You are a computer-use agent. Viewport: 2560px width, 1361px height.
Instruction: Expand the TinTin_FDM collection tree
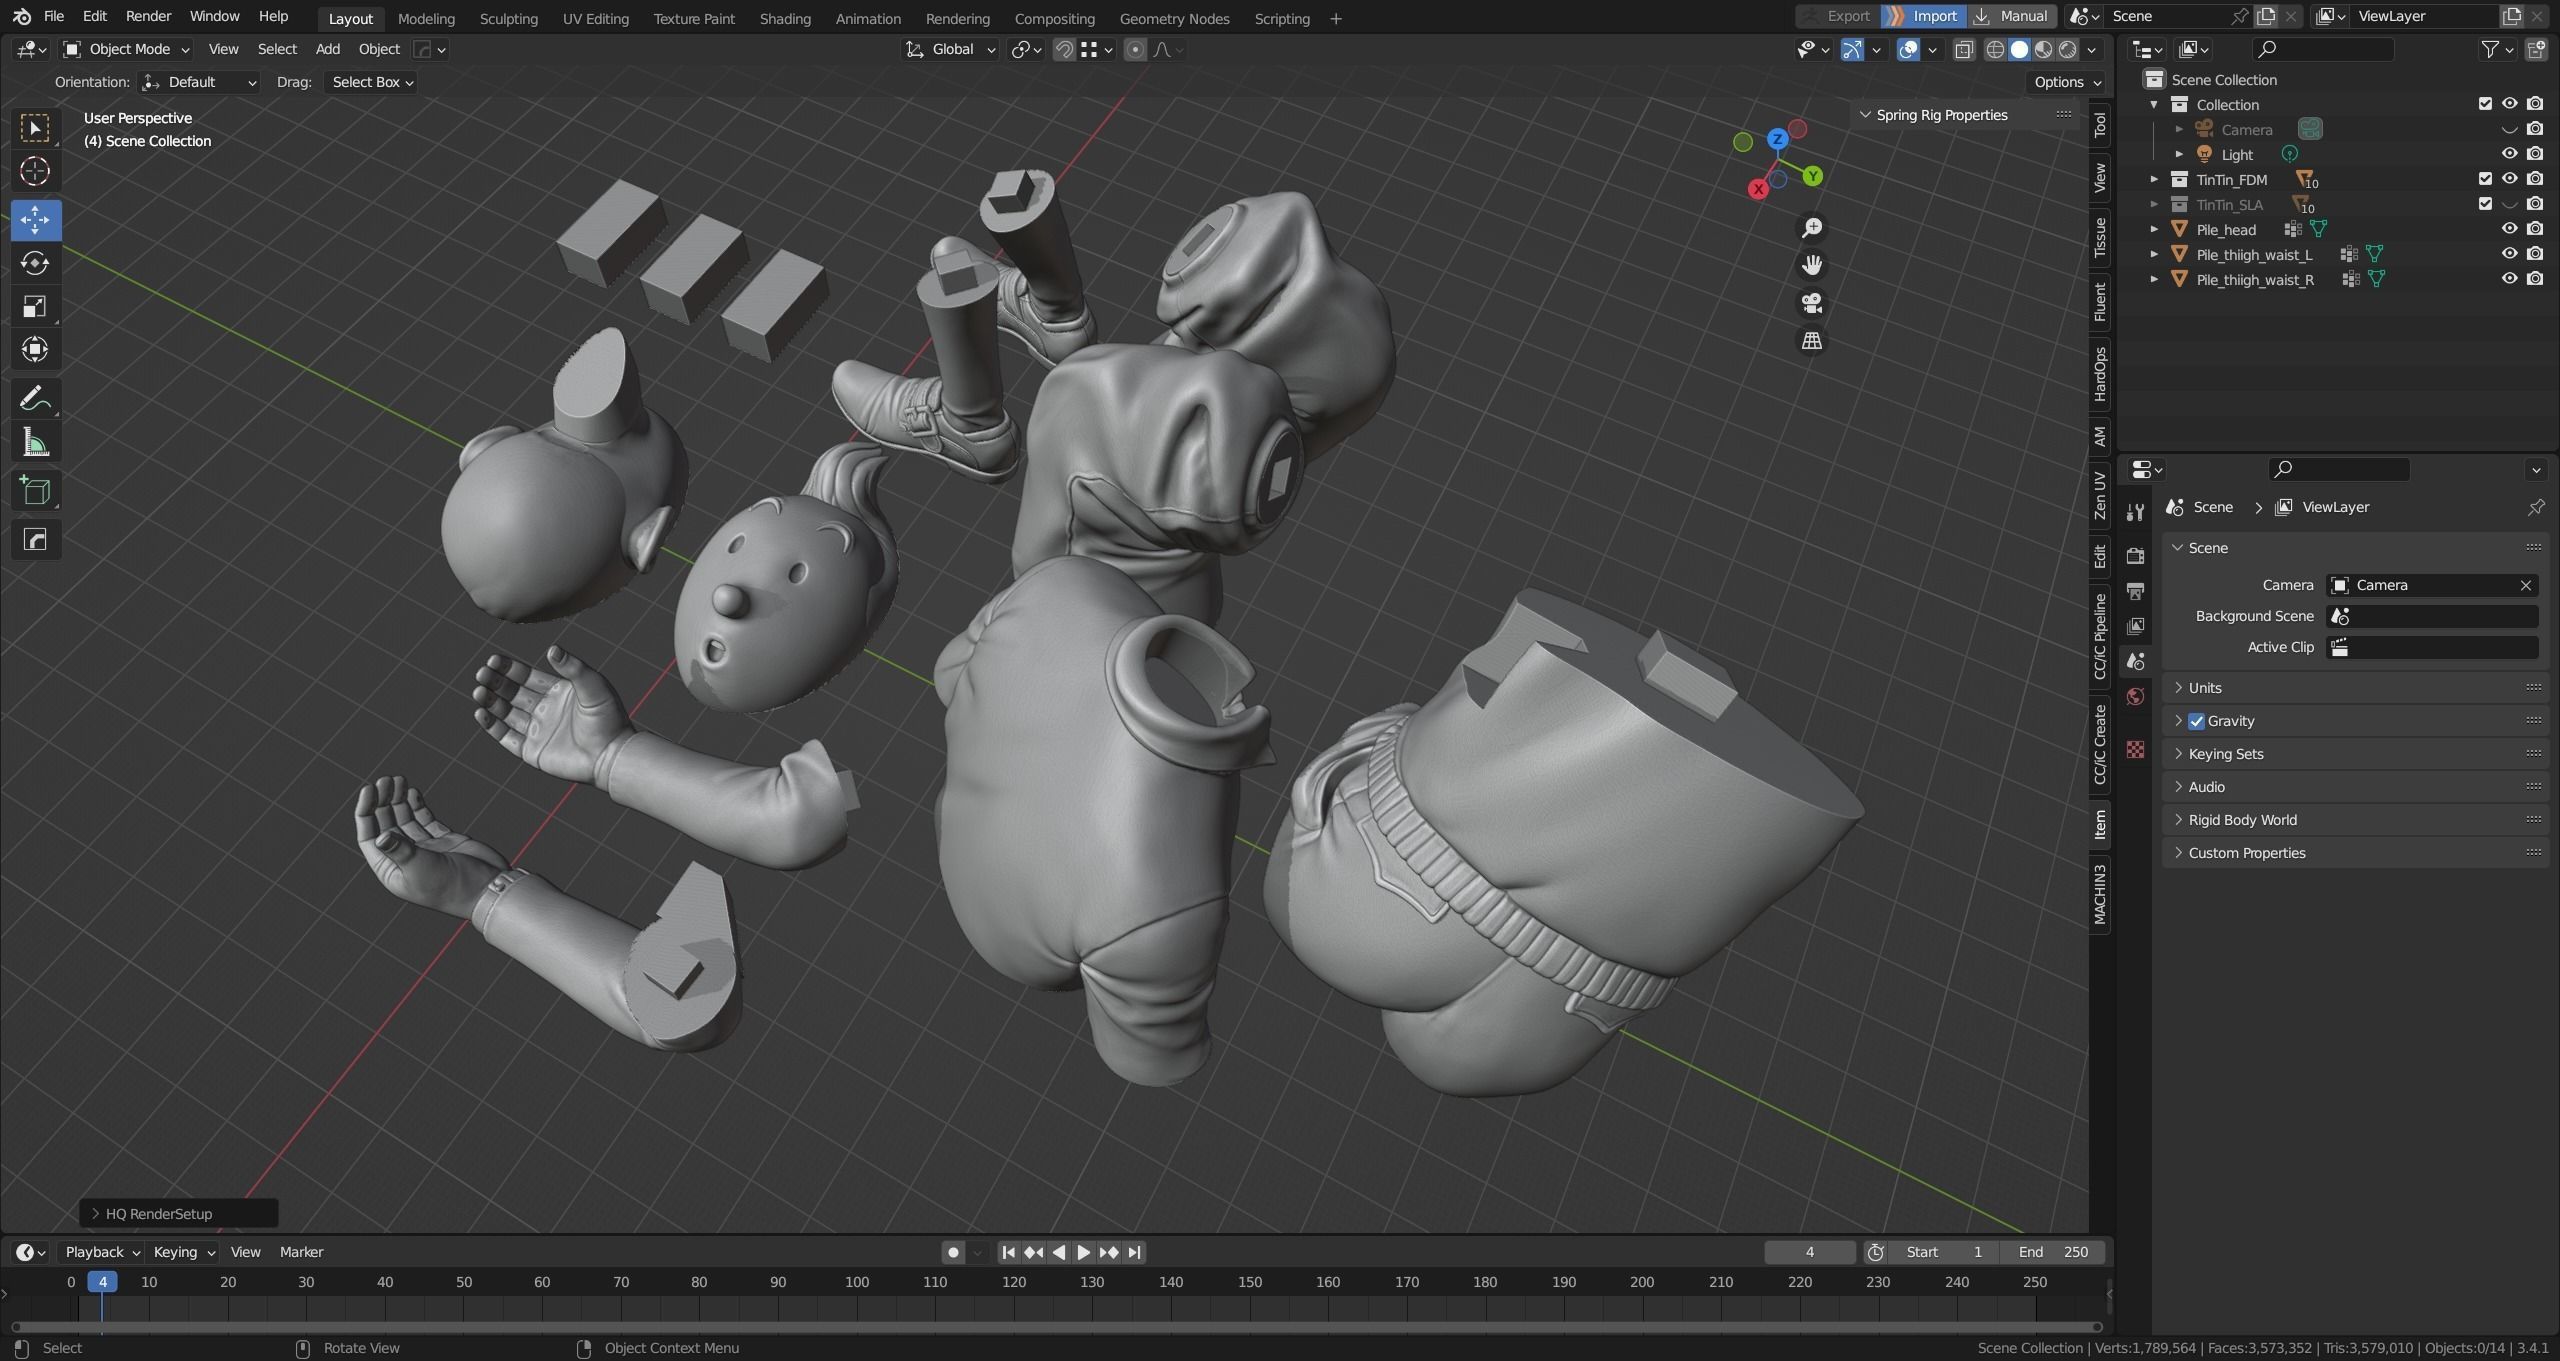tap(2154, 179)
